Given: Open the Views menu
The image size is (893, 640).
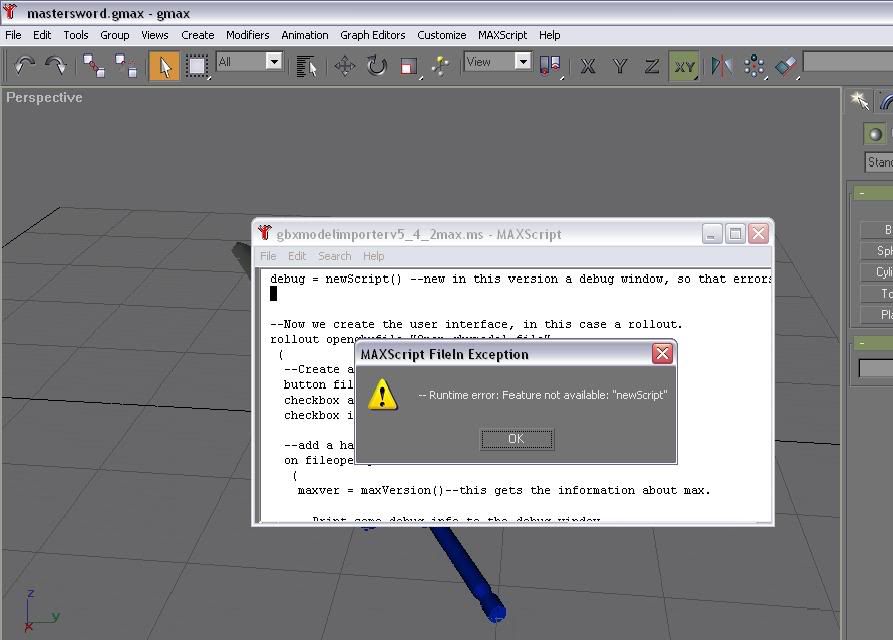Looking at the screenshot, I should (155, 35).
